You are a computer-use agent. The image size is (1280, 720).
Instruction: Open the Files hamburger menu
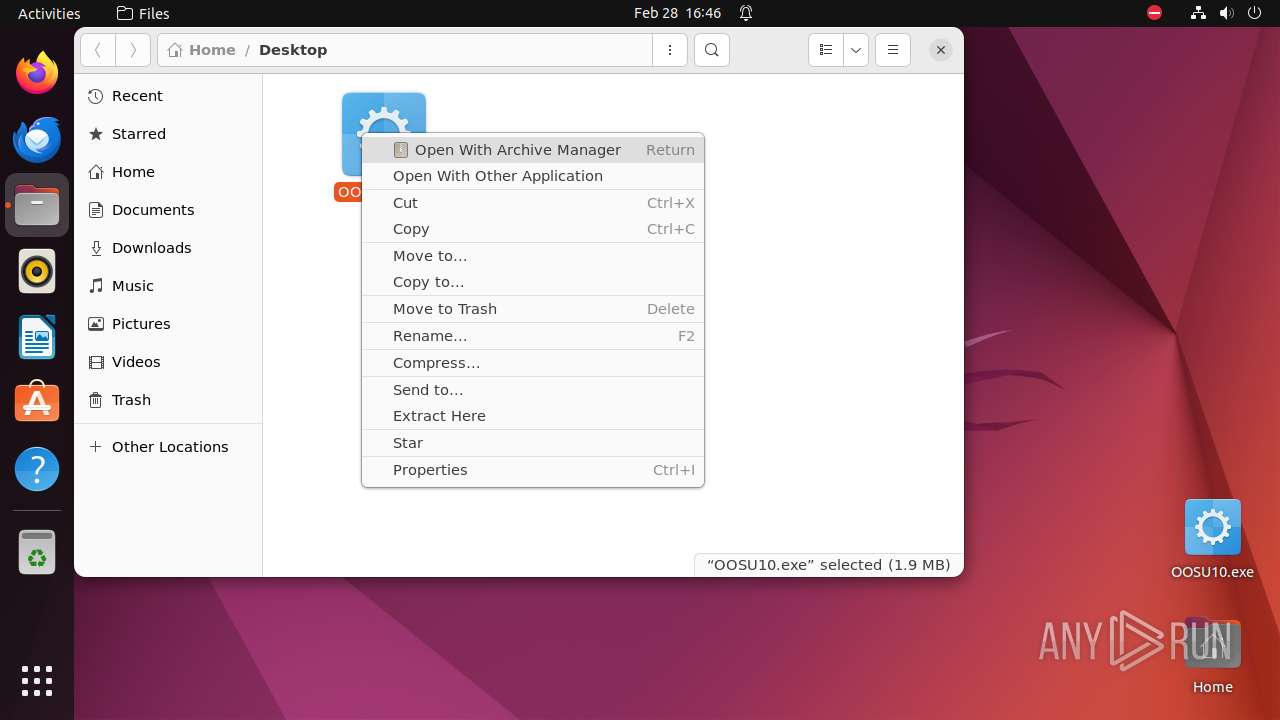(x=893, y=50)
